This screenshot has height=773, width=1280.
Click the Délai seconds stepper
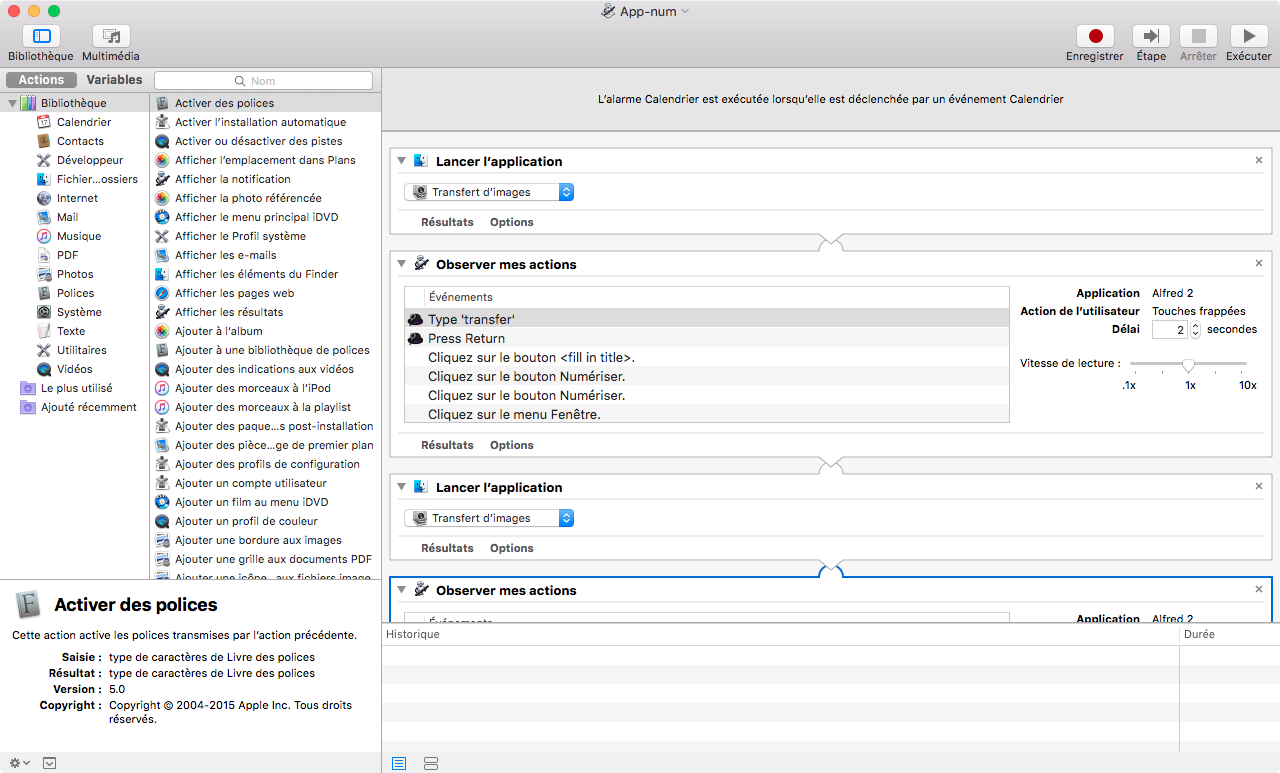(x=1195, y=329)
